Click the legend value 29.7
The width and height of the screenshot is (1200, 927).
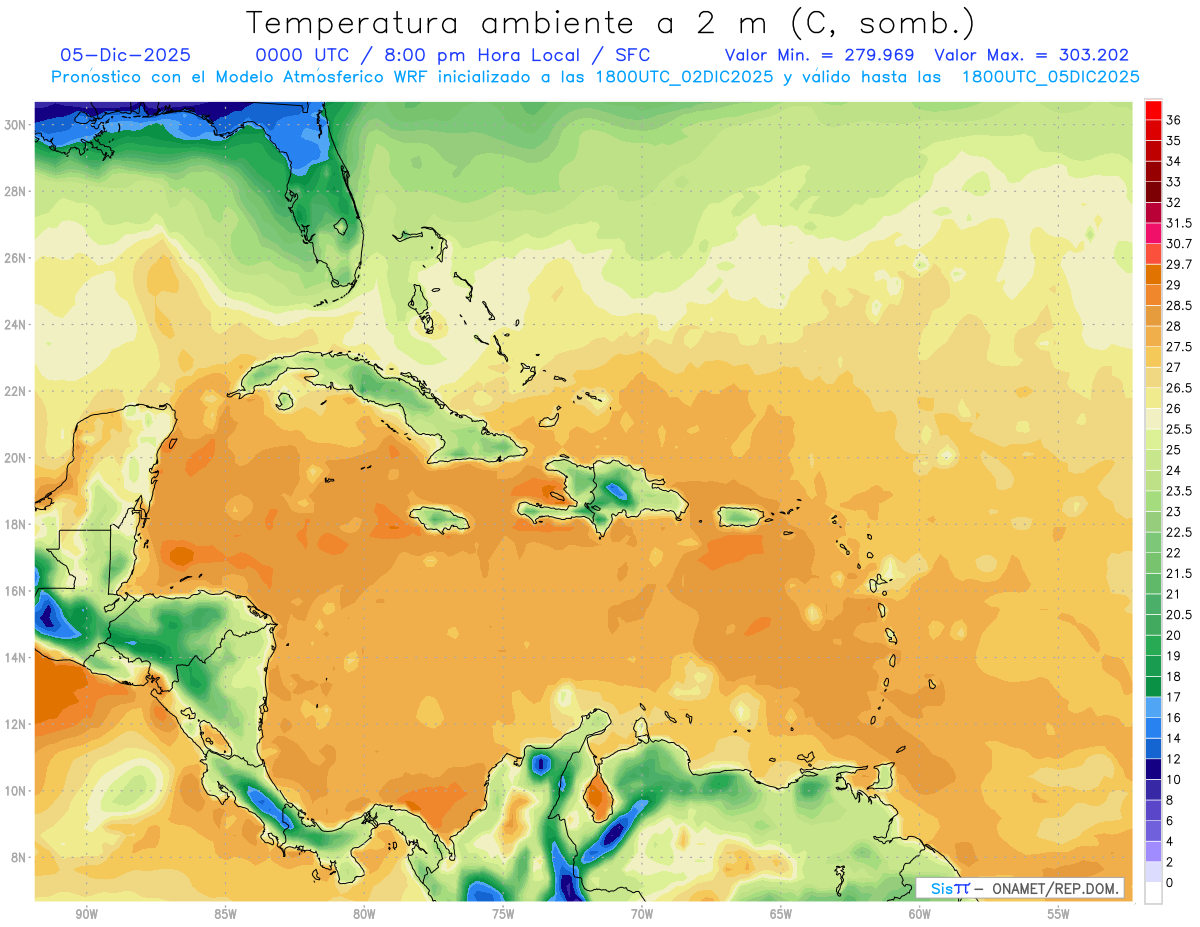pyautogui.click(x=1179, y=264)
